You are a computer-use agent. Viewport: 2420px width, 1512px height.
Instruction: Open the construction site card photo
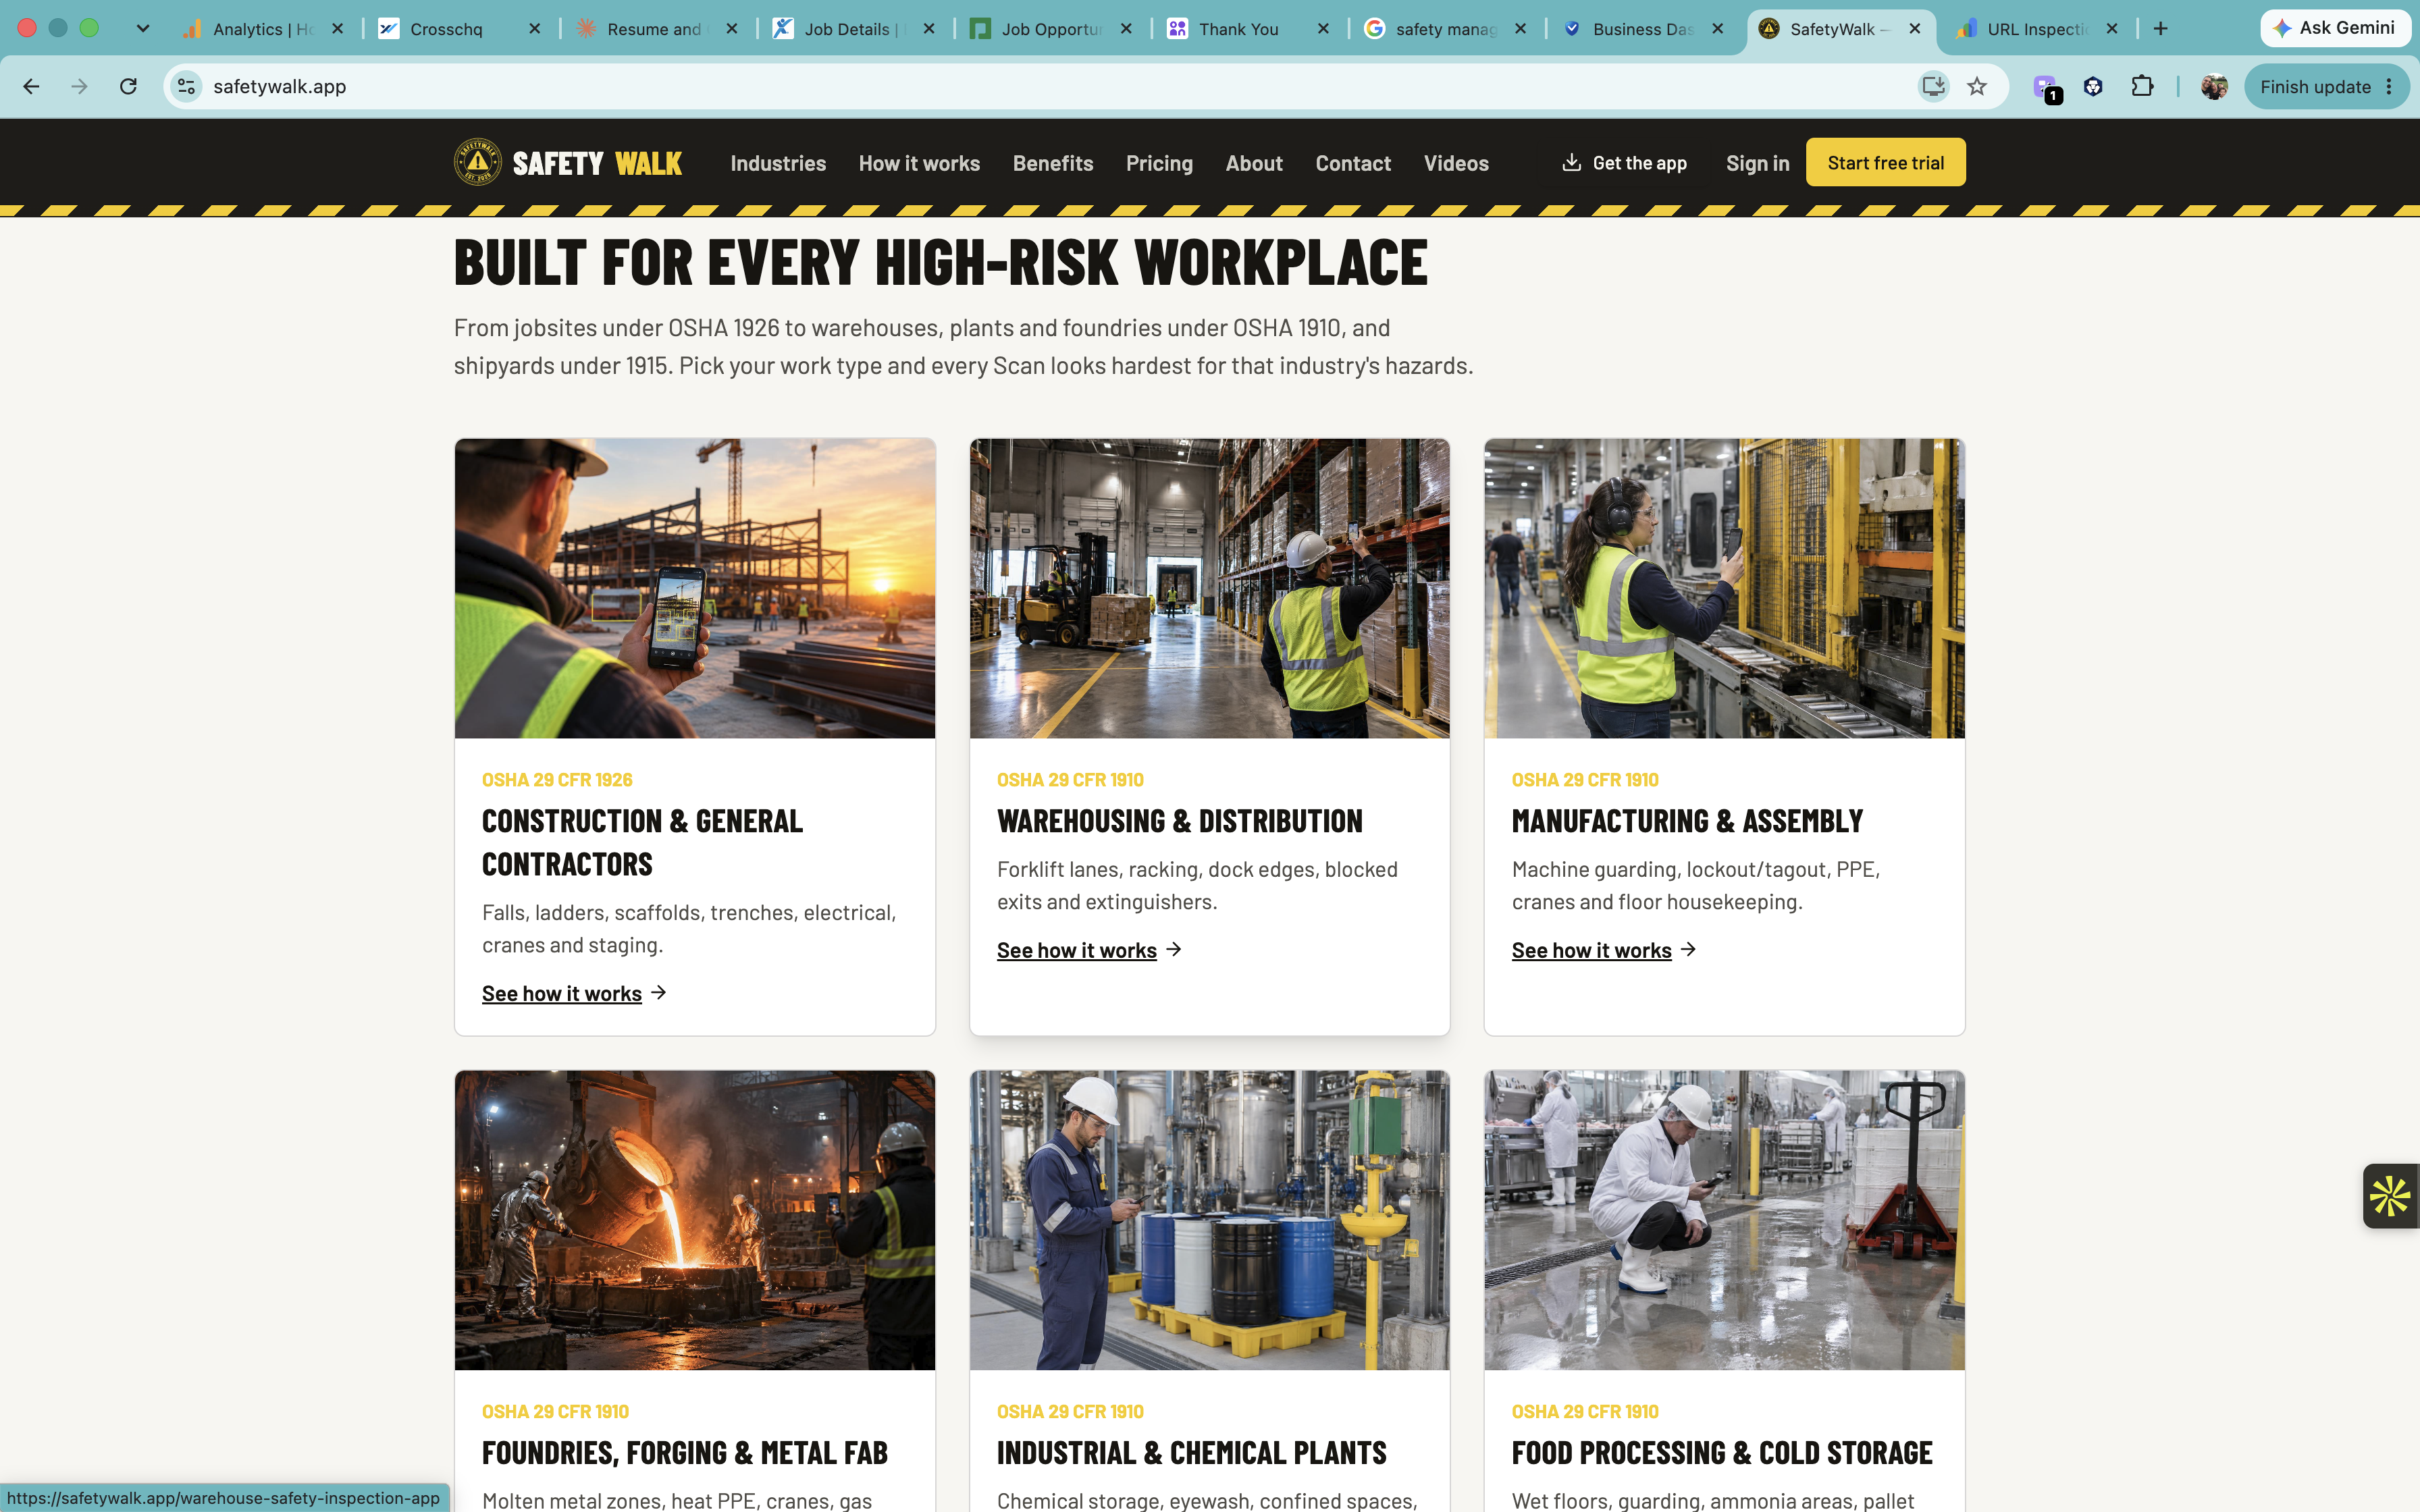tap(695, 588)
